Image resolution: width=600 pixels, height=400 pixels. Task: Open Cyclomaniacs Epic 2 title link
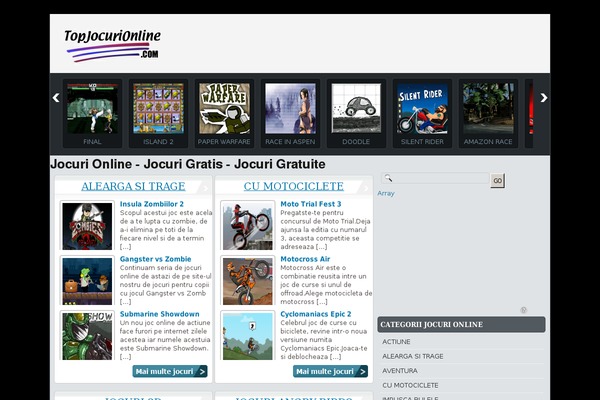pos(316,314)
